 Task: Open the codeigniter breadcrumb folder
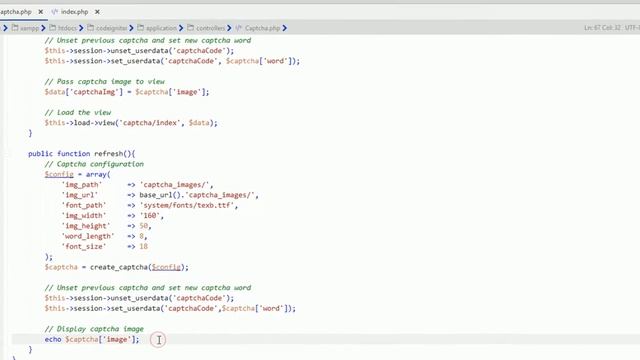(x=111, y=28)
